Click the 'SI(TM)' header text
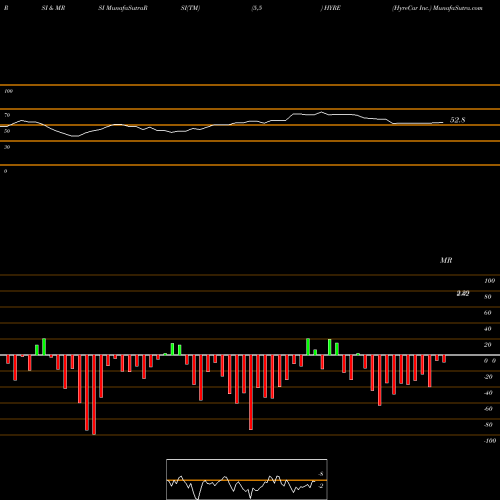 (190, 8)
